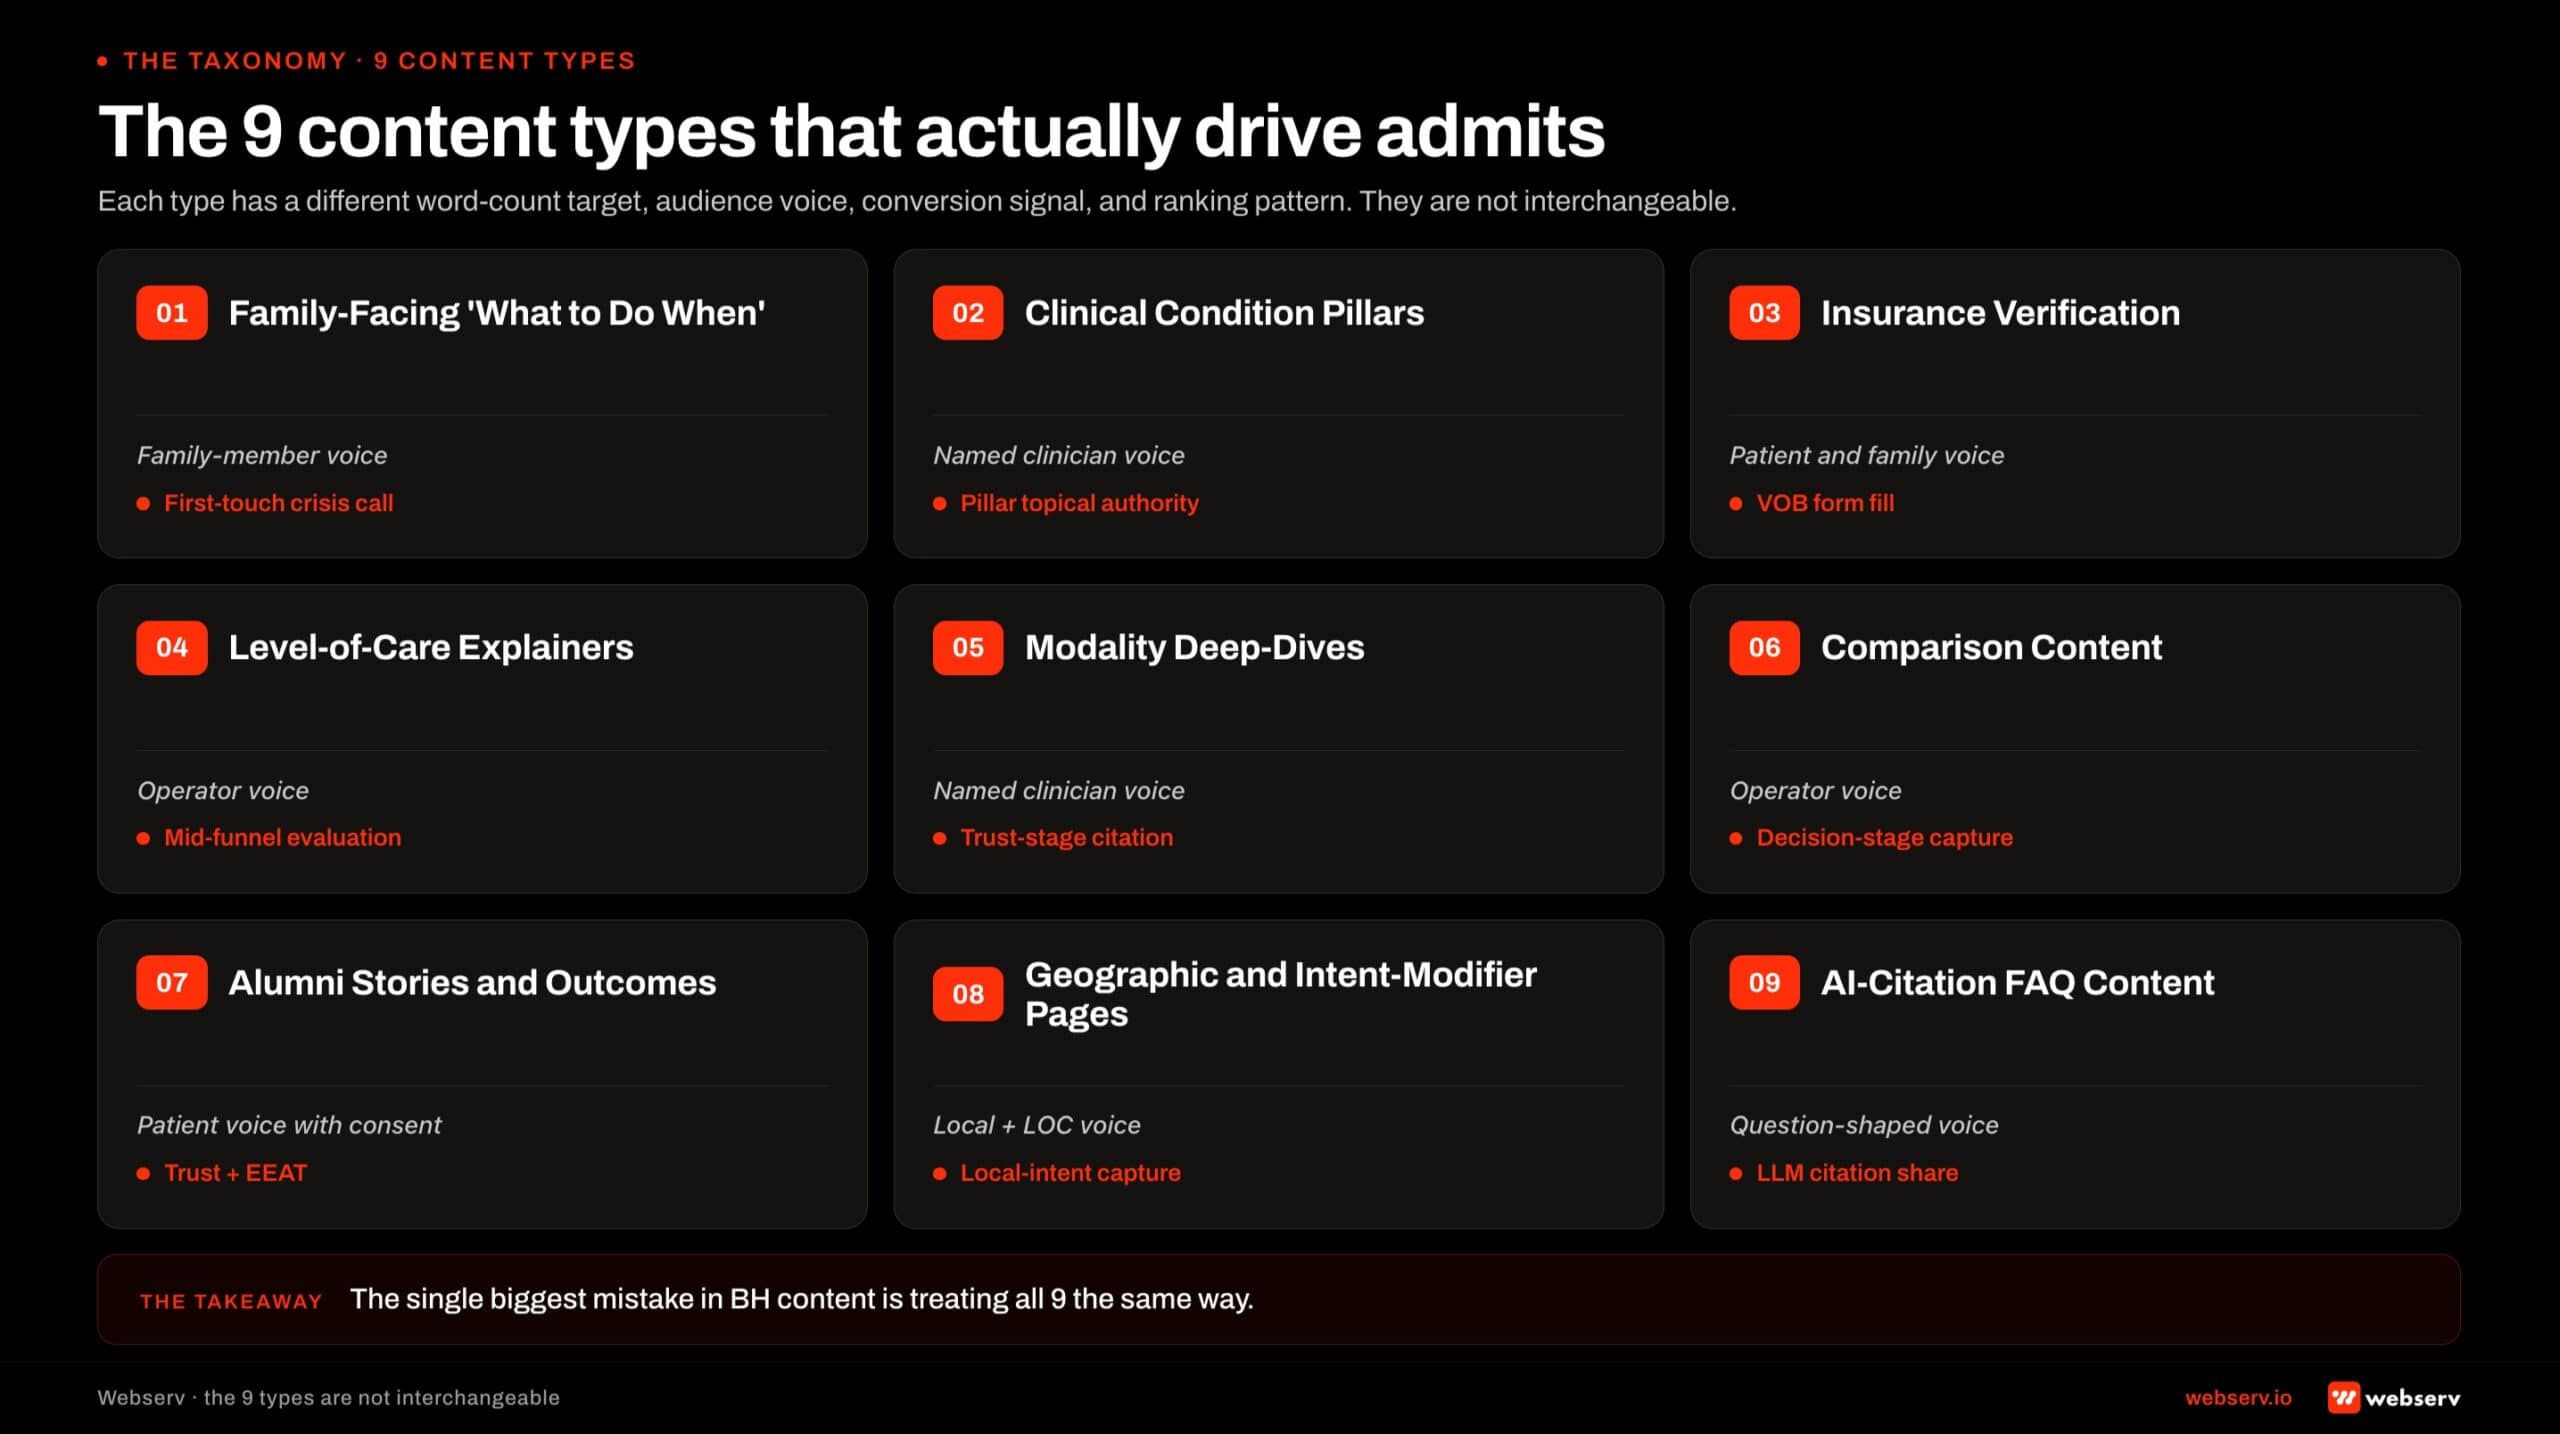Select 'Geographic and Intent-Modifier Pages' title
The width and height of the screenshot is (2560, 1434).
1280,994
